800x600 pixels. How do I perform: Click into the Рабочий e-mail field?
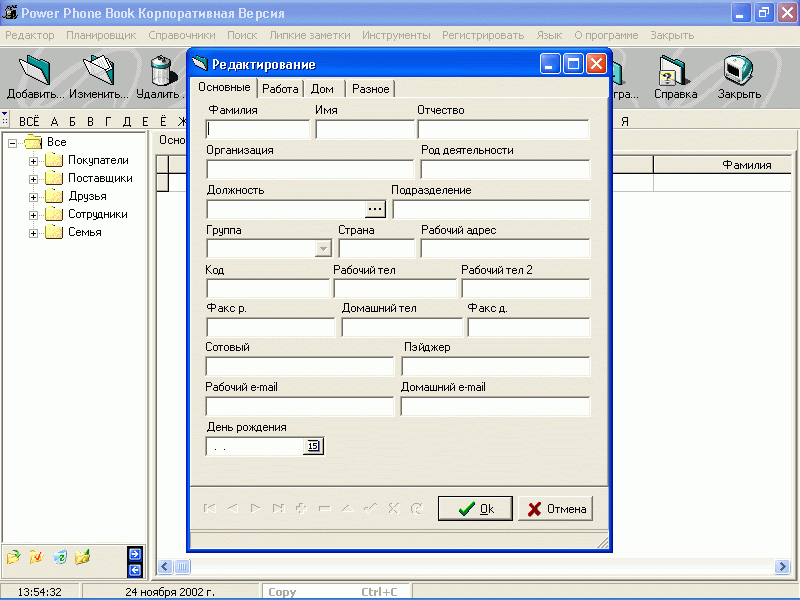300,406
